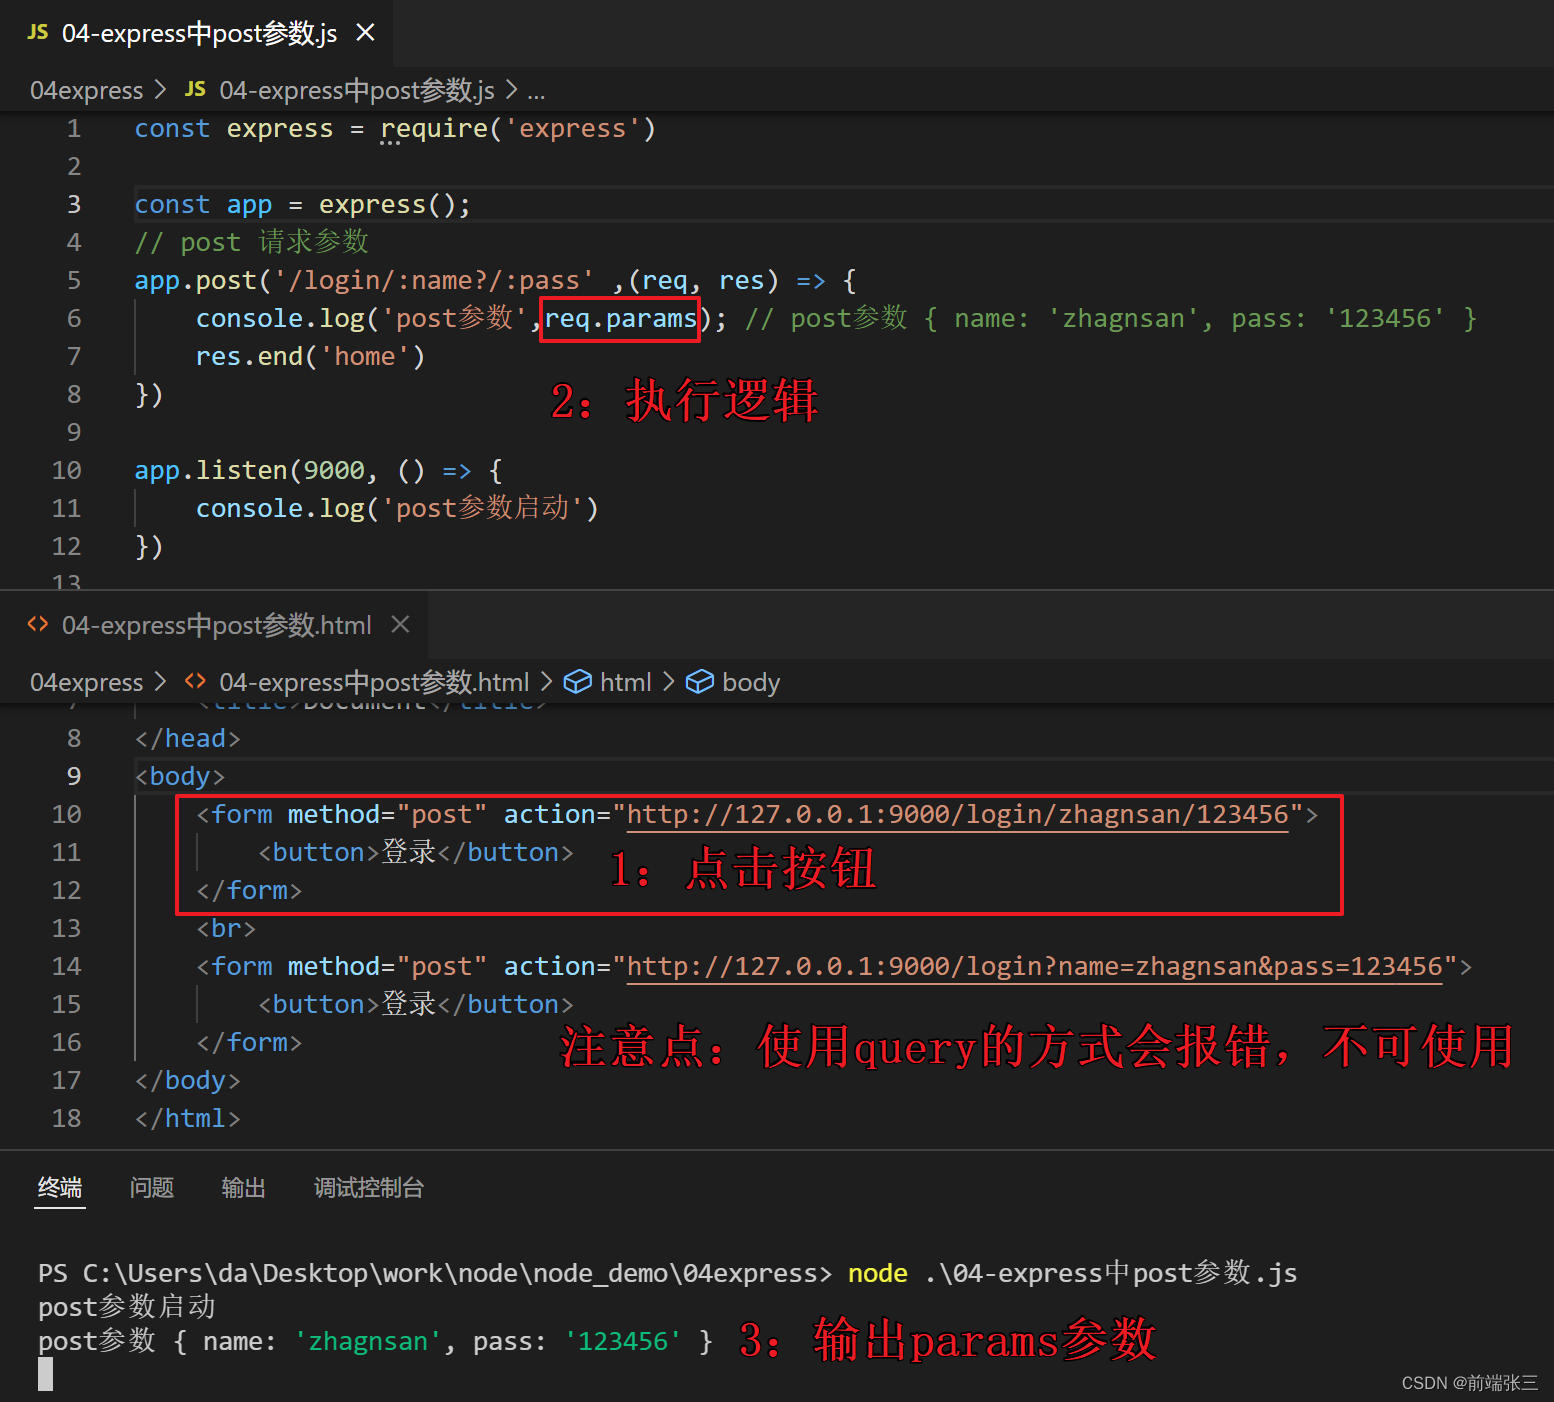Click the HTML icon in the lower breadcrumb
The width and height of the screenshot is (1554, 1402).
click(195, 682)
